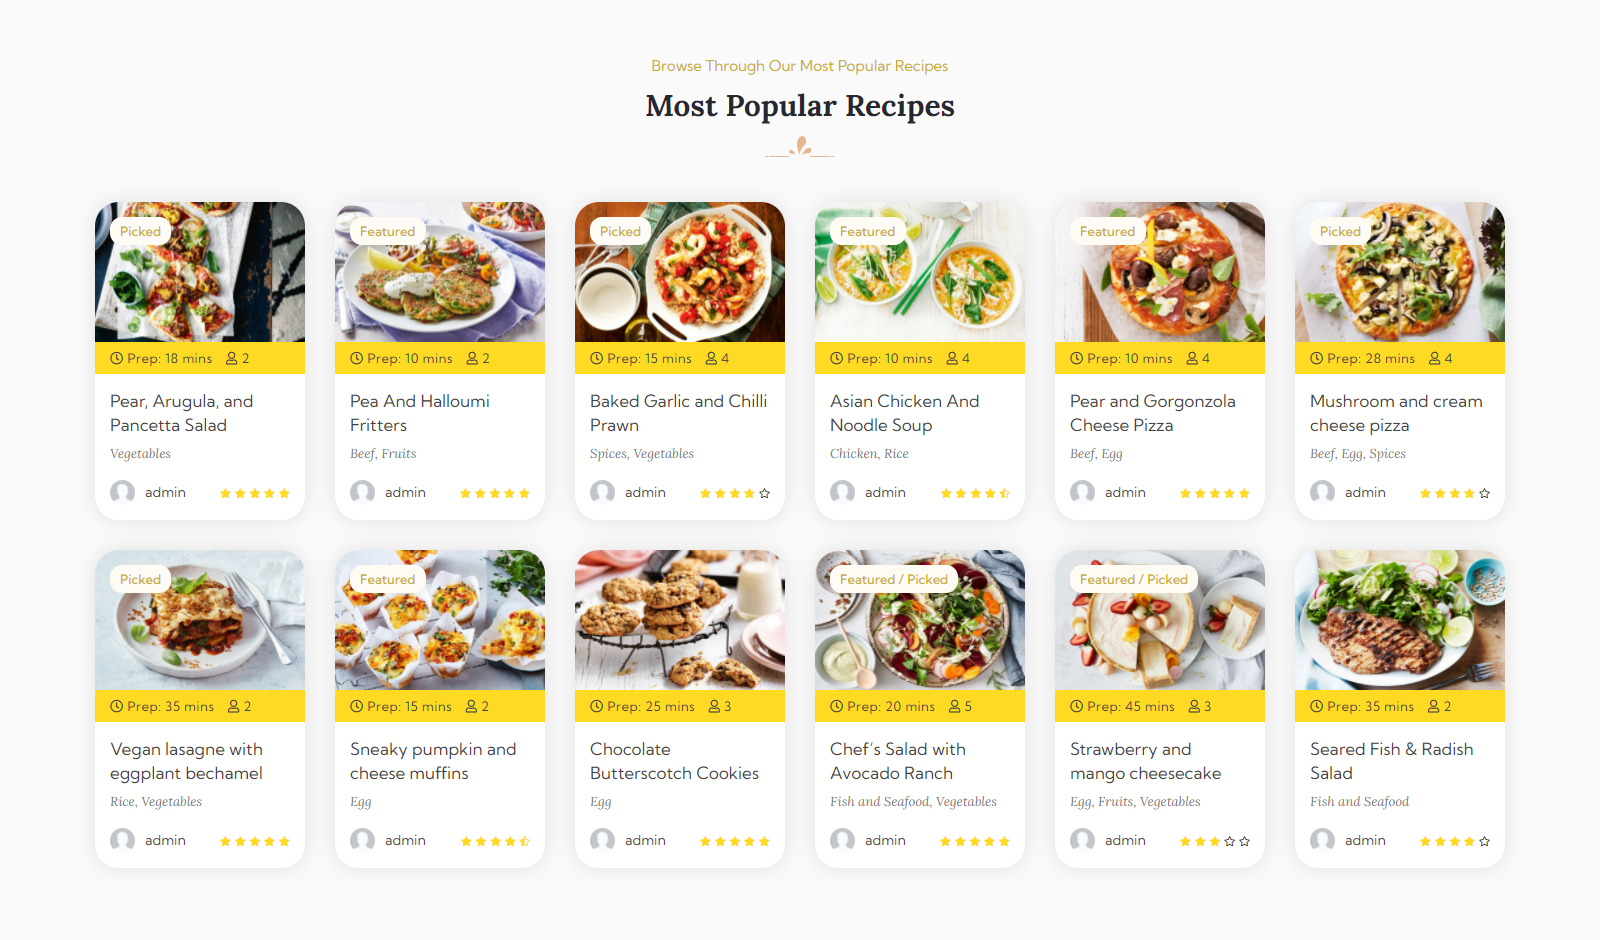This screenshot has height=940, width=1600.
Task: Click the admin author name on Pear and Gorgonzola Pizza
Action: pos(1125,492)
